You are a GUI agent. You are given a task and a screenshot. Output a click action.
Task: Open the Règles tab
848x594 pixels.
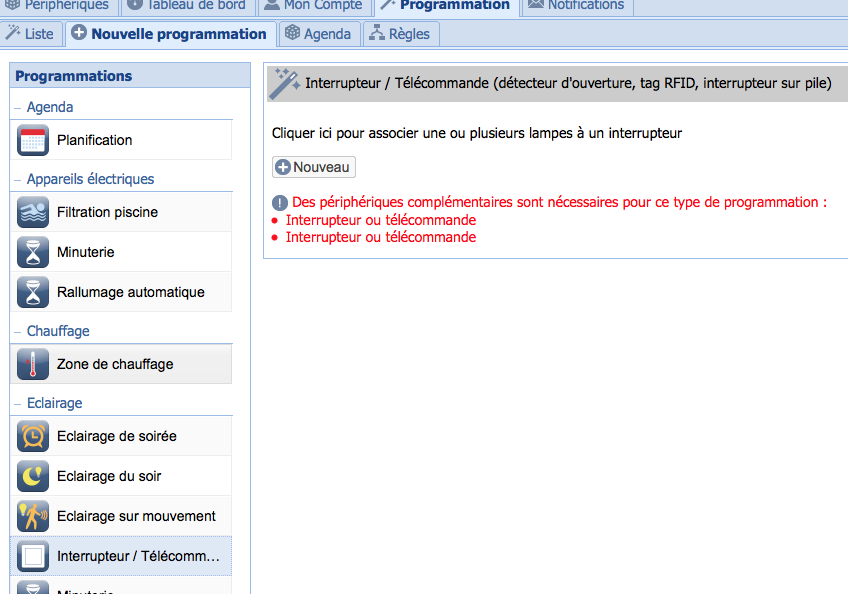click(x=401, y=34)
